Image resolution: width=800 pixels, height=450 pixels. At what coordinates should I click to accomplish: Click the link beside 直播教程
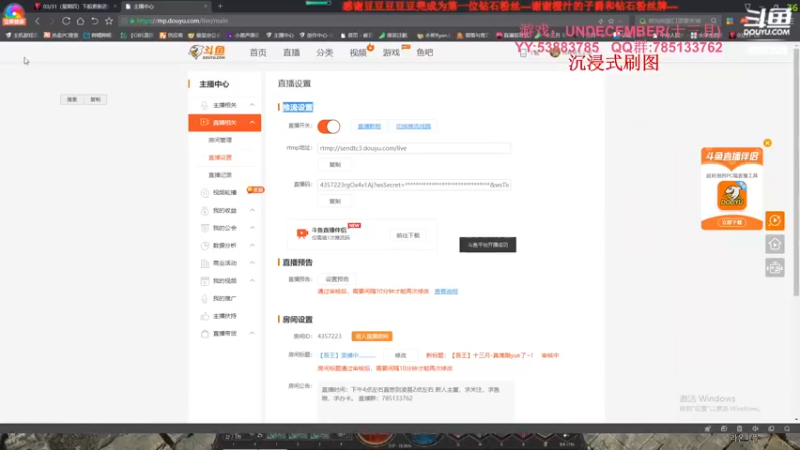click(413, 127)
